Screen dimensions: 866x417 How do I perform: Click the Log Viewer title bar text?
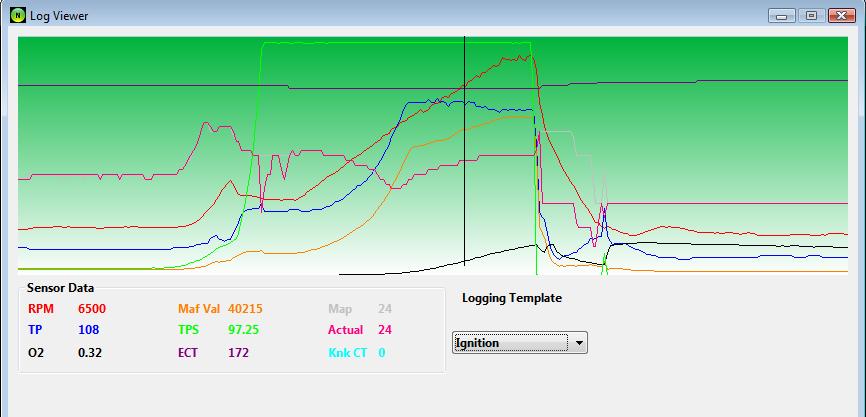click(x=62, y=15)
